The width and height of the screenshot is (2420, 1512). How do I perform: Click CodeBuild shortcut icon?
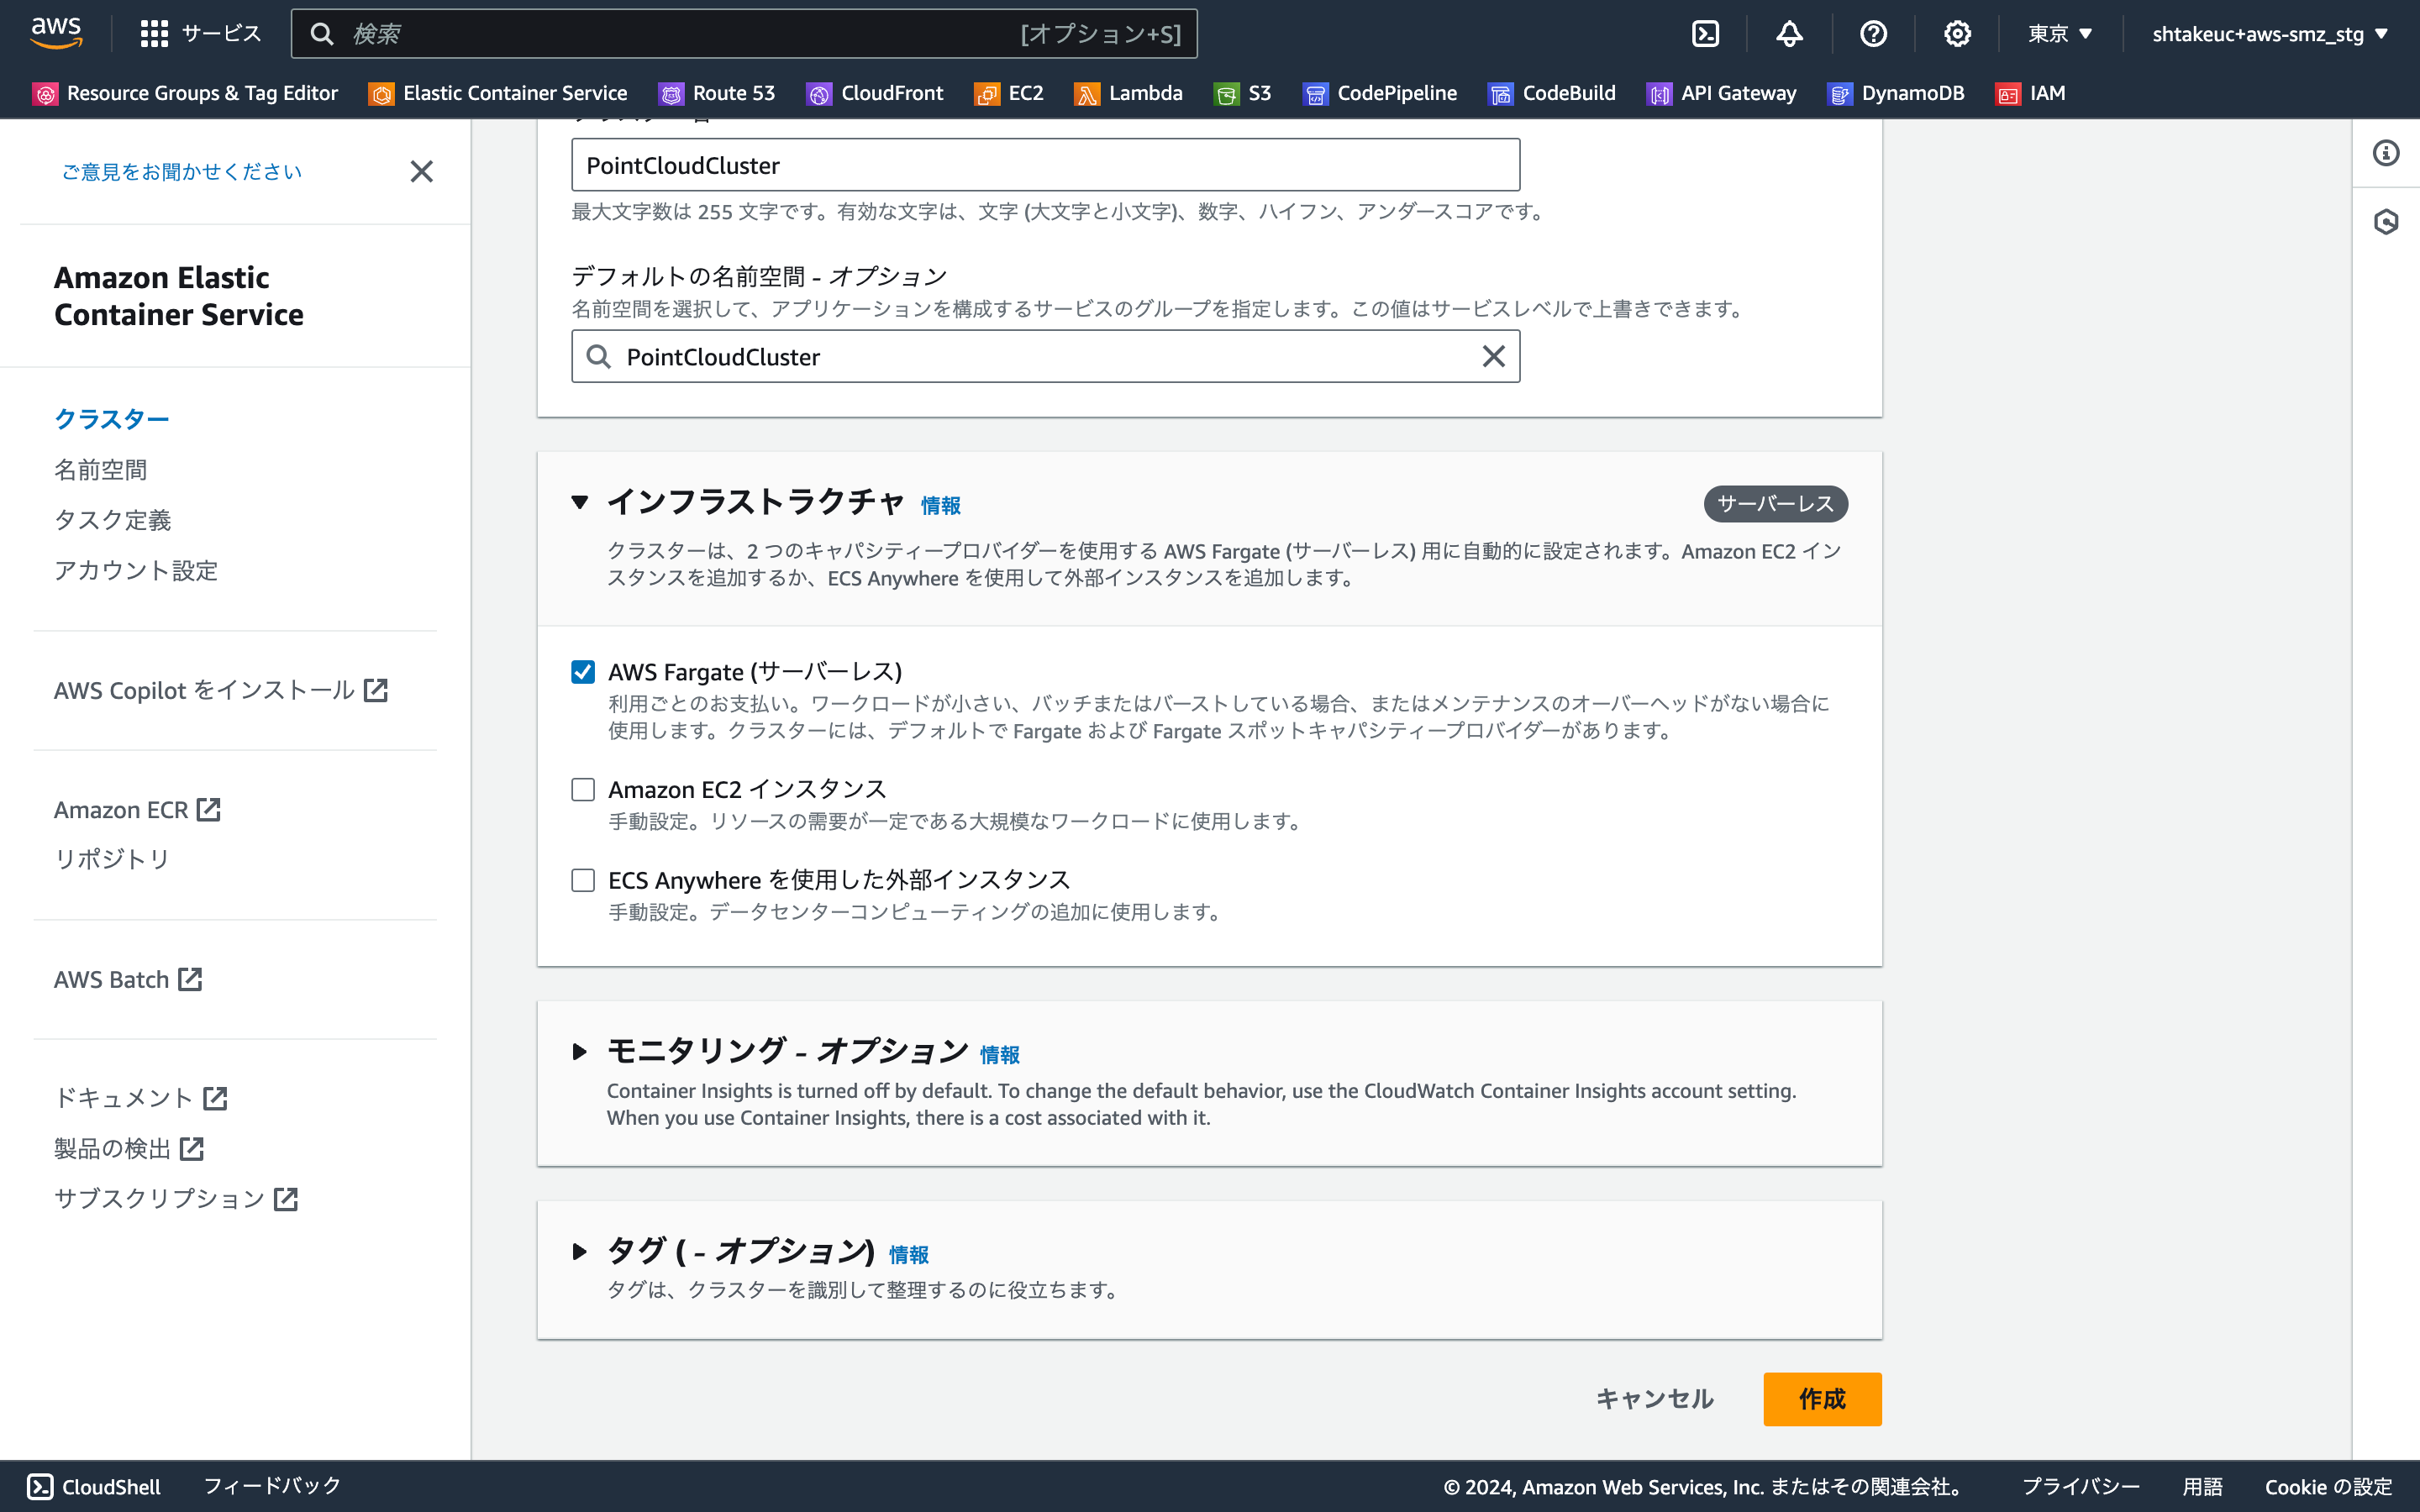click(1501, 94)
